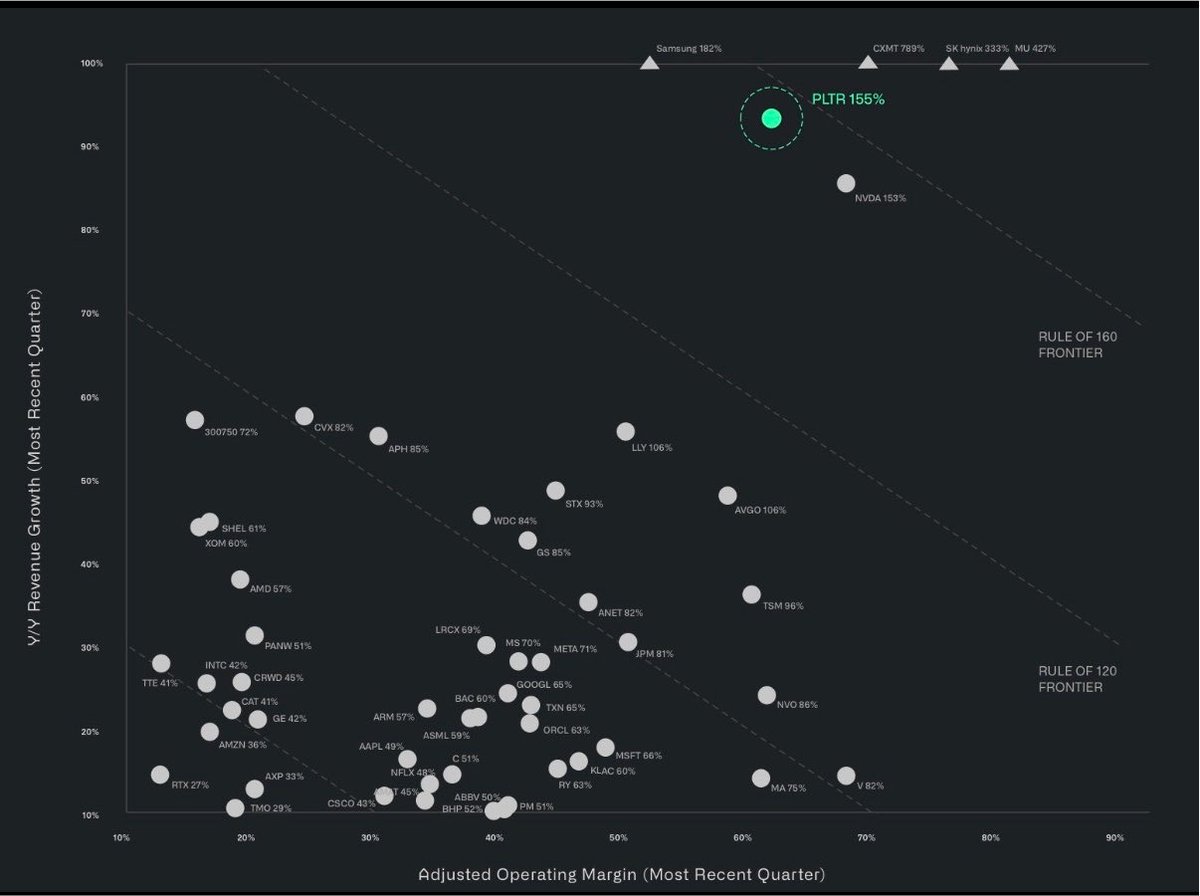Viewport: 1200px width, 896px height.
Task: Click the V 82% label
Action: coord(870,786)
